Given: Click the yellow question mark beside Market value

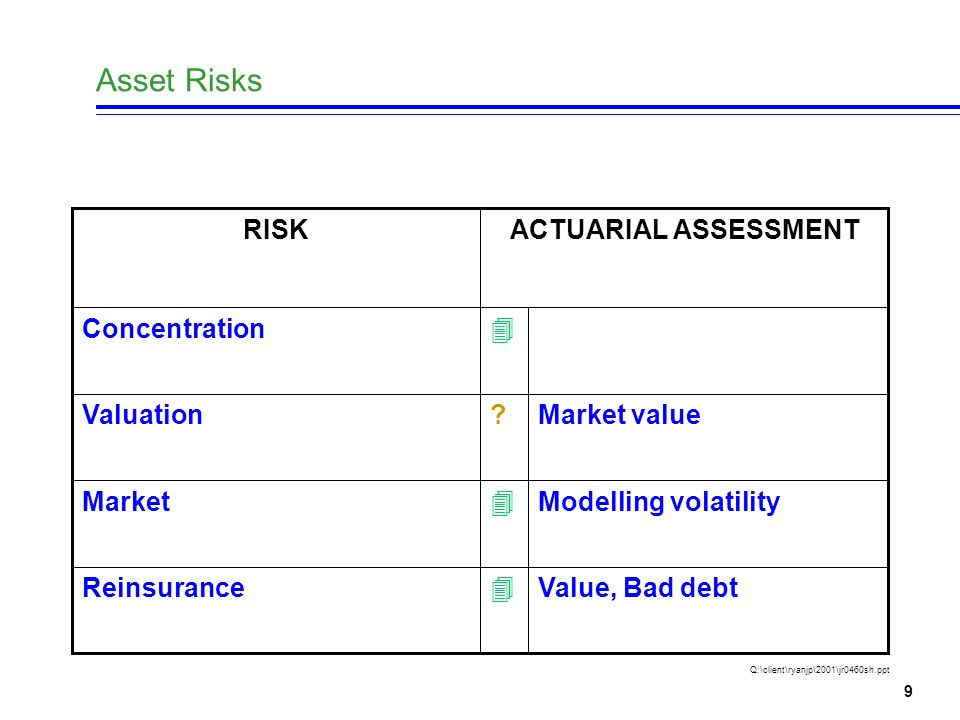Looking at the screenshot, I should pyautogui.click(x=498, y=414).
